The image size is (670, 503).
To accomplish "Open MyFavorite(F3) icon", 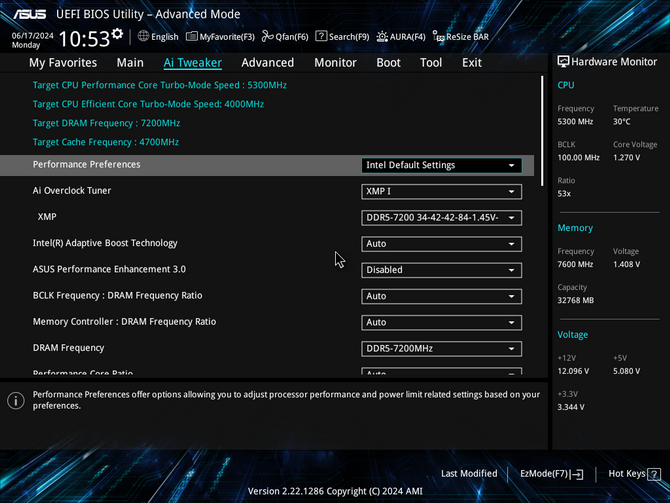I will [191, 36].
